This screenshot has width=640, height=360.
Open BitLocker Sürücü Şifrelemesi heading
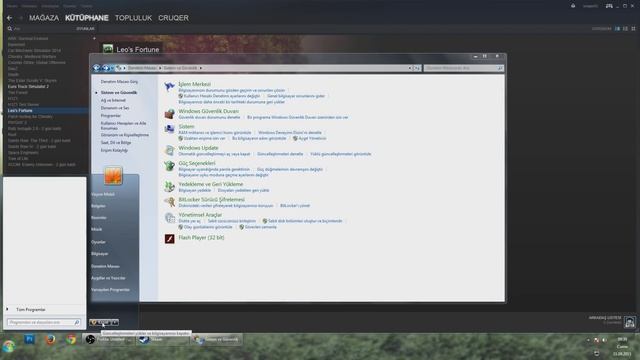pos(211,199)
